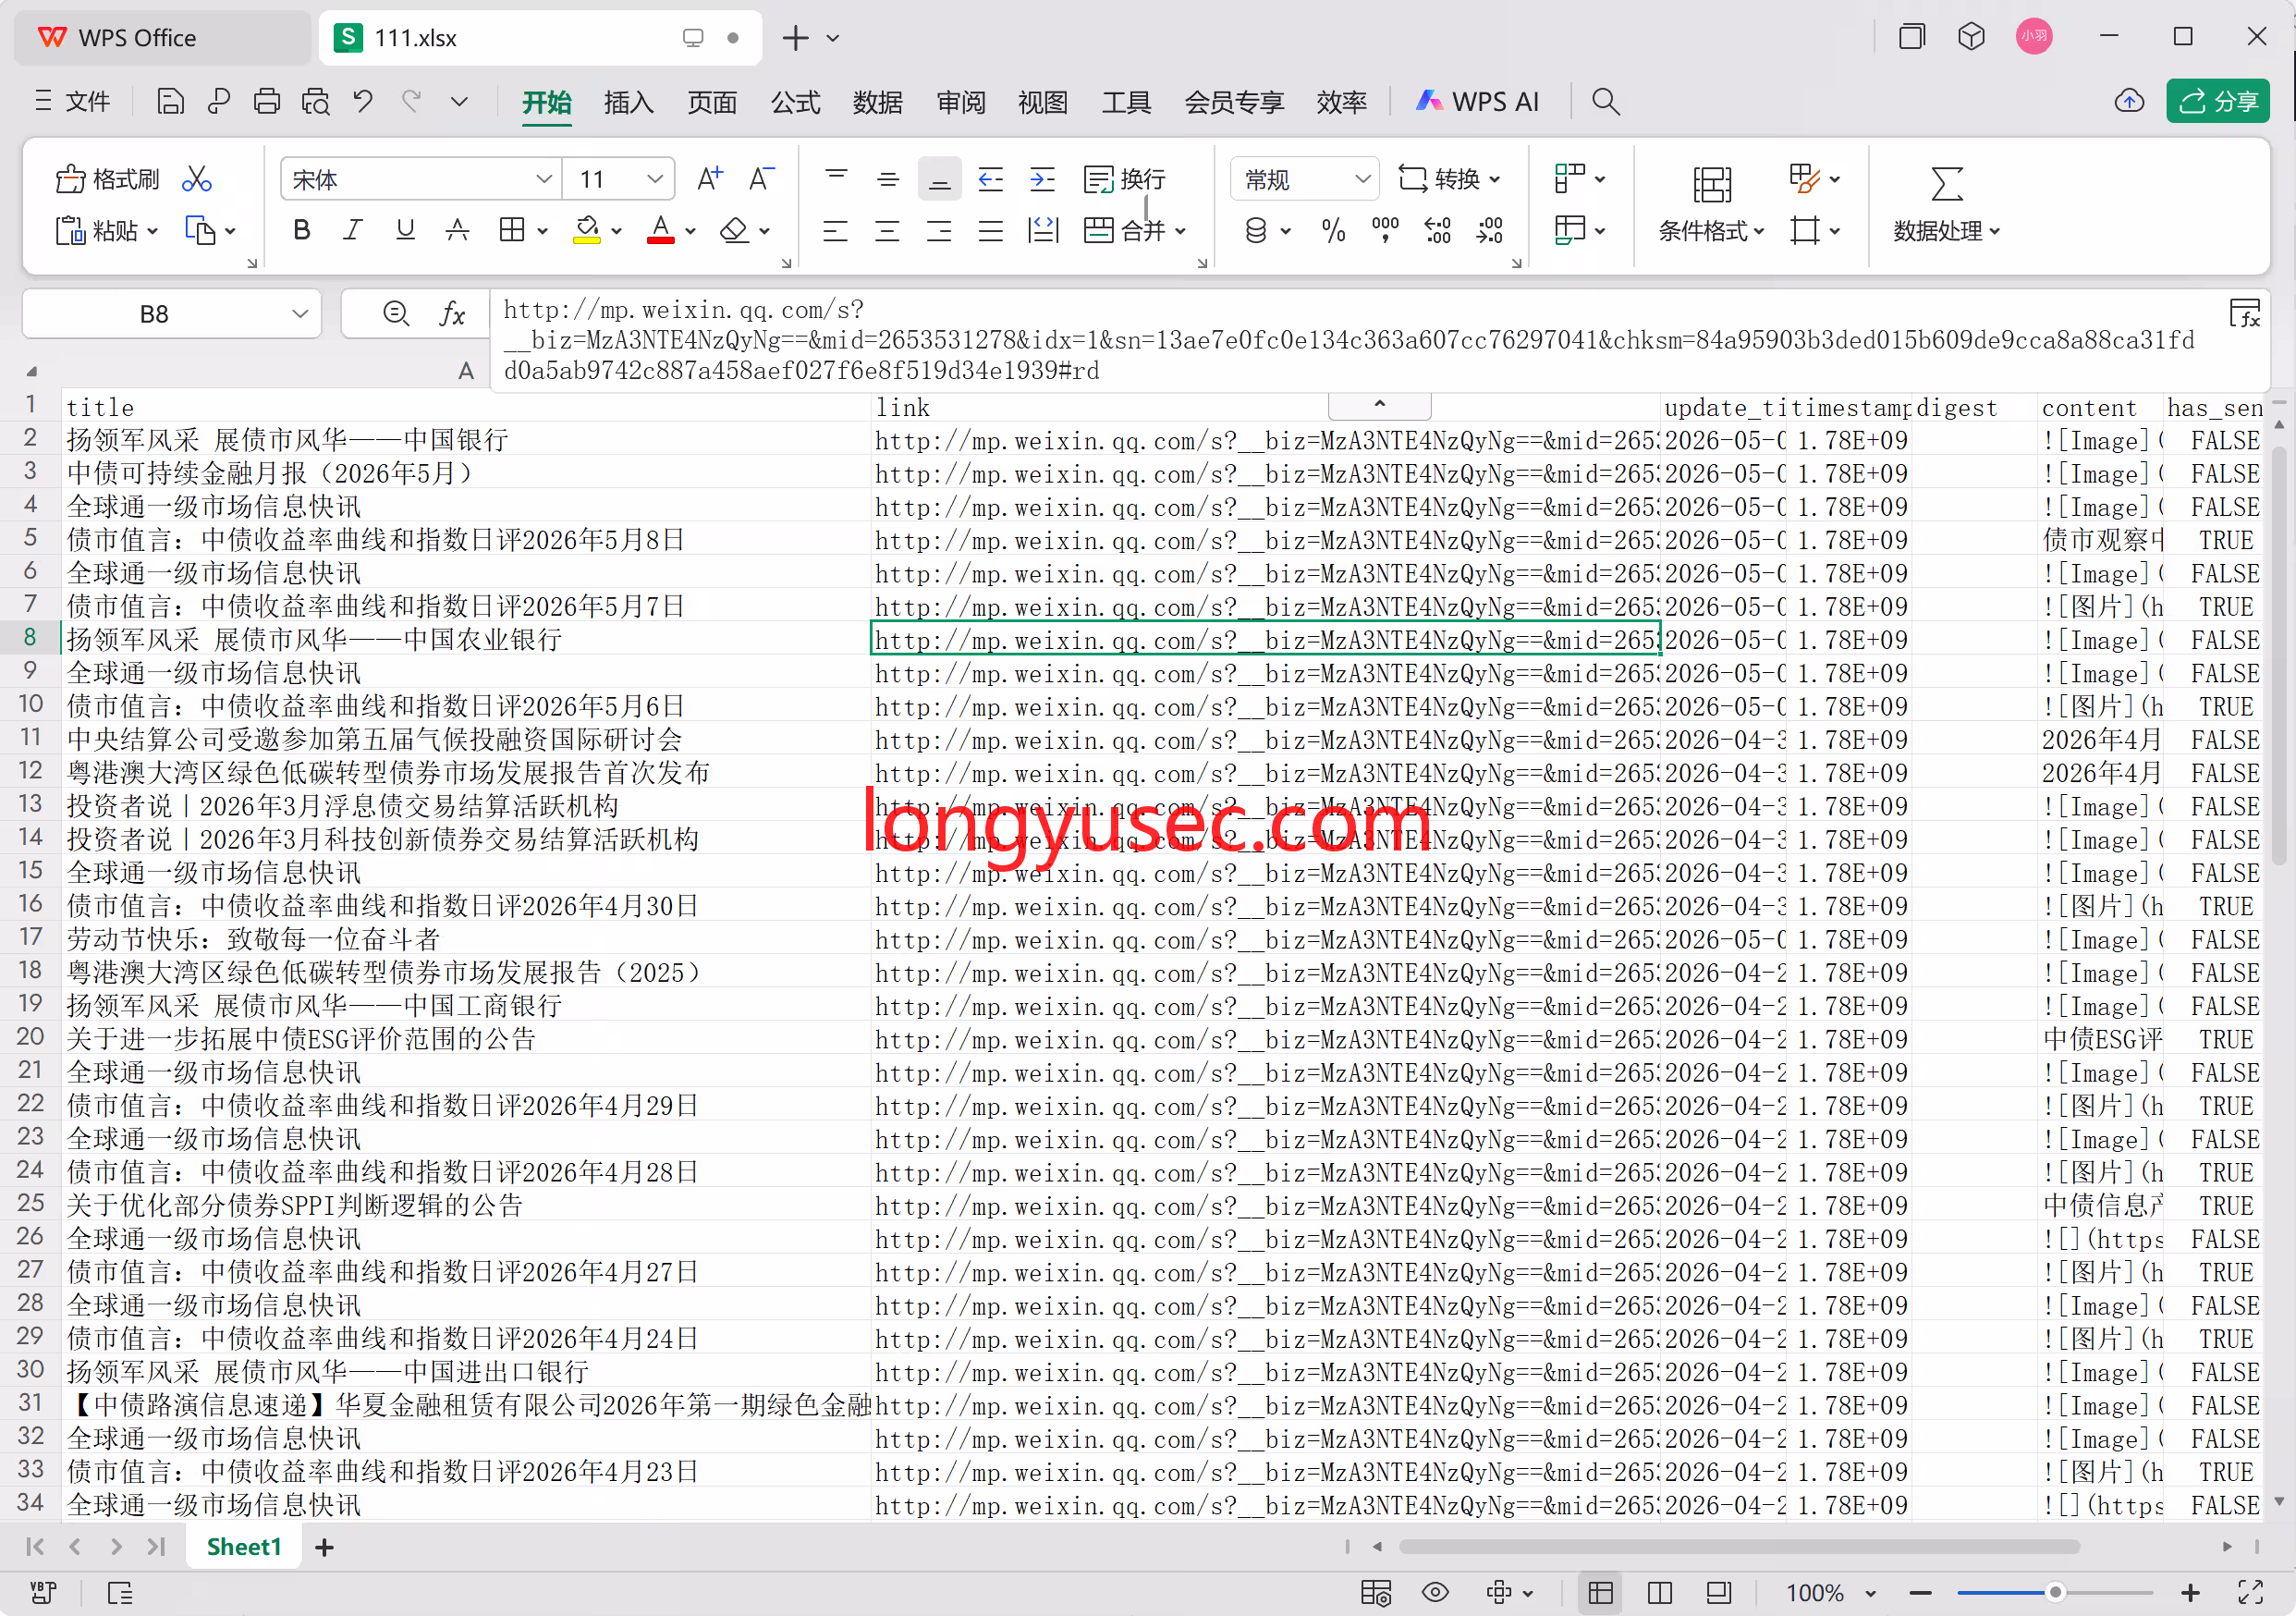Apply percent style format
2296x1616 pixels.
tap(1333, 231)
